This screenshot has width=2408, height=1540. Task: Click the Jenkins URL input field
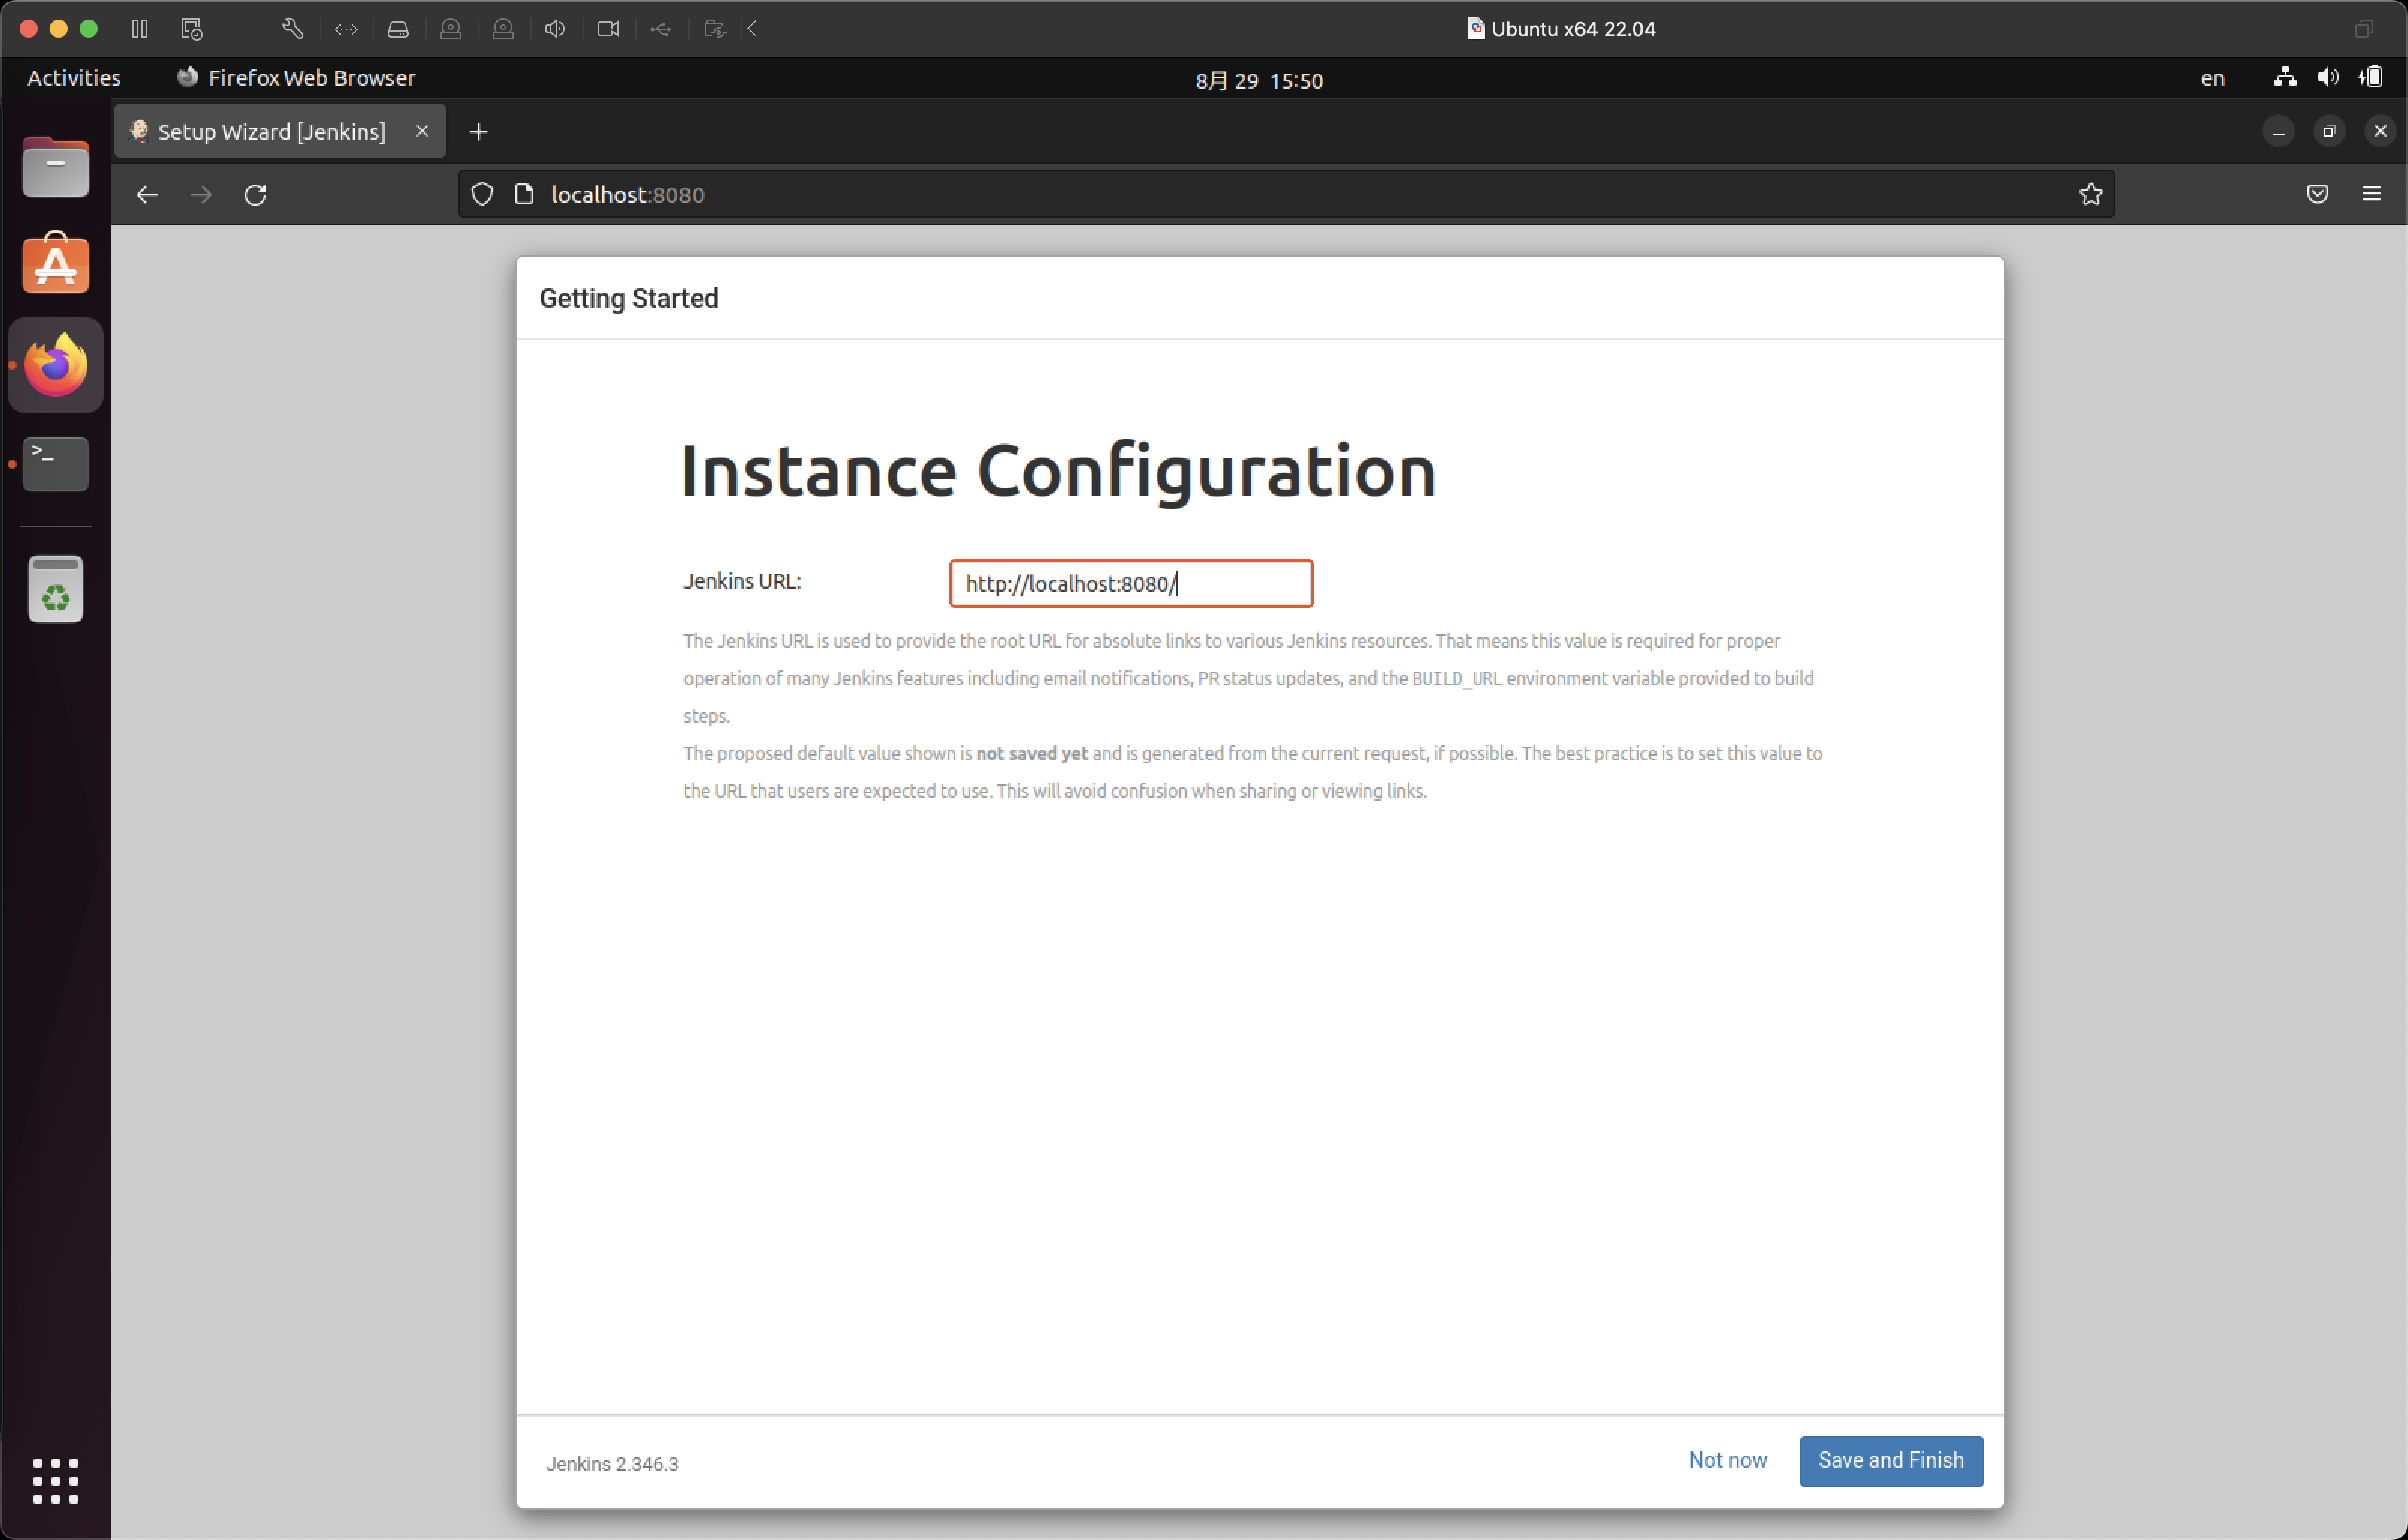pyautogui.click(x=1130, y=583)
